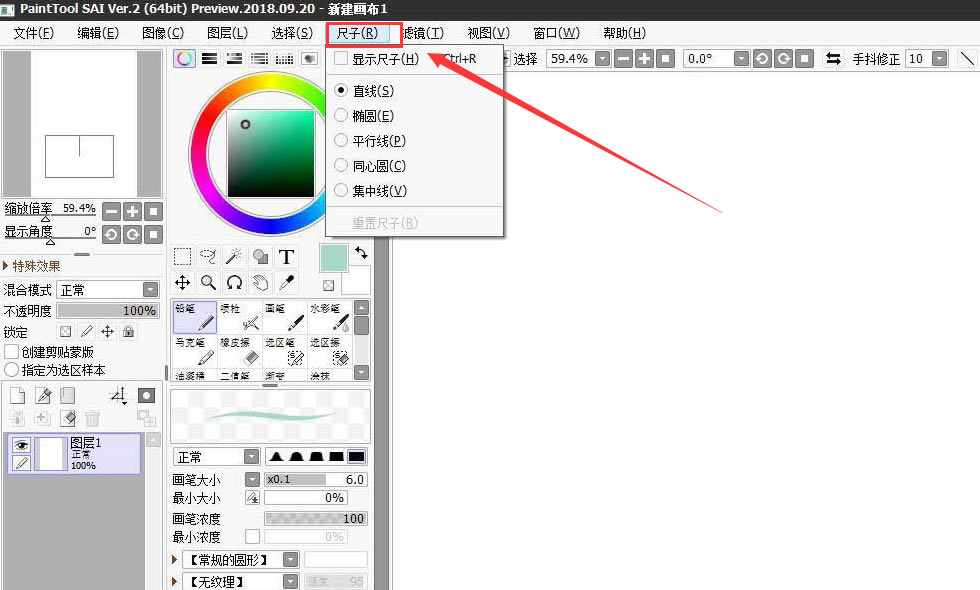Open the 画笔大小 dropdown arrow
Viewport: 980px width, 590px height.
252,479
